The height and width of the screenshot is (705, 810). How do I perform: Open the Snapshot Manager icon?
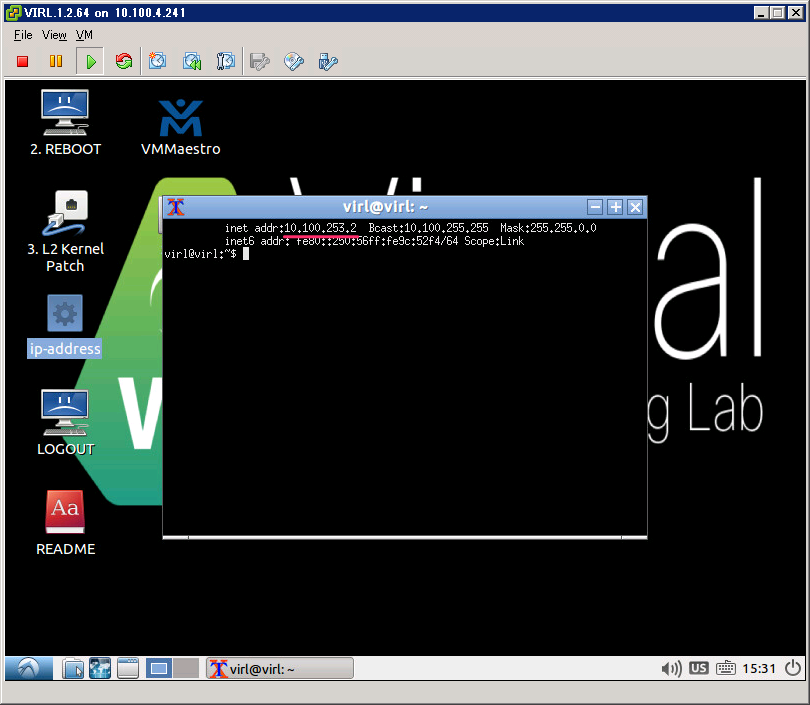(225, 61)
